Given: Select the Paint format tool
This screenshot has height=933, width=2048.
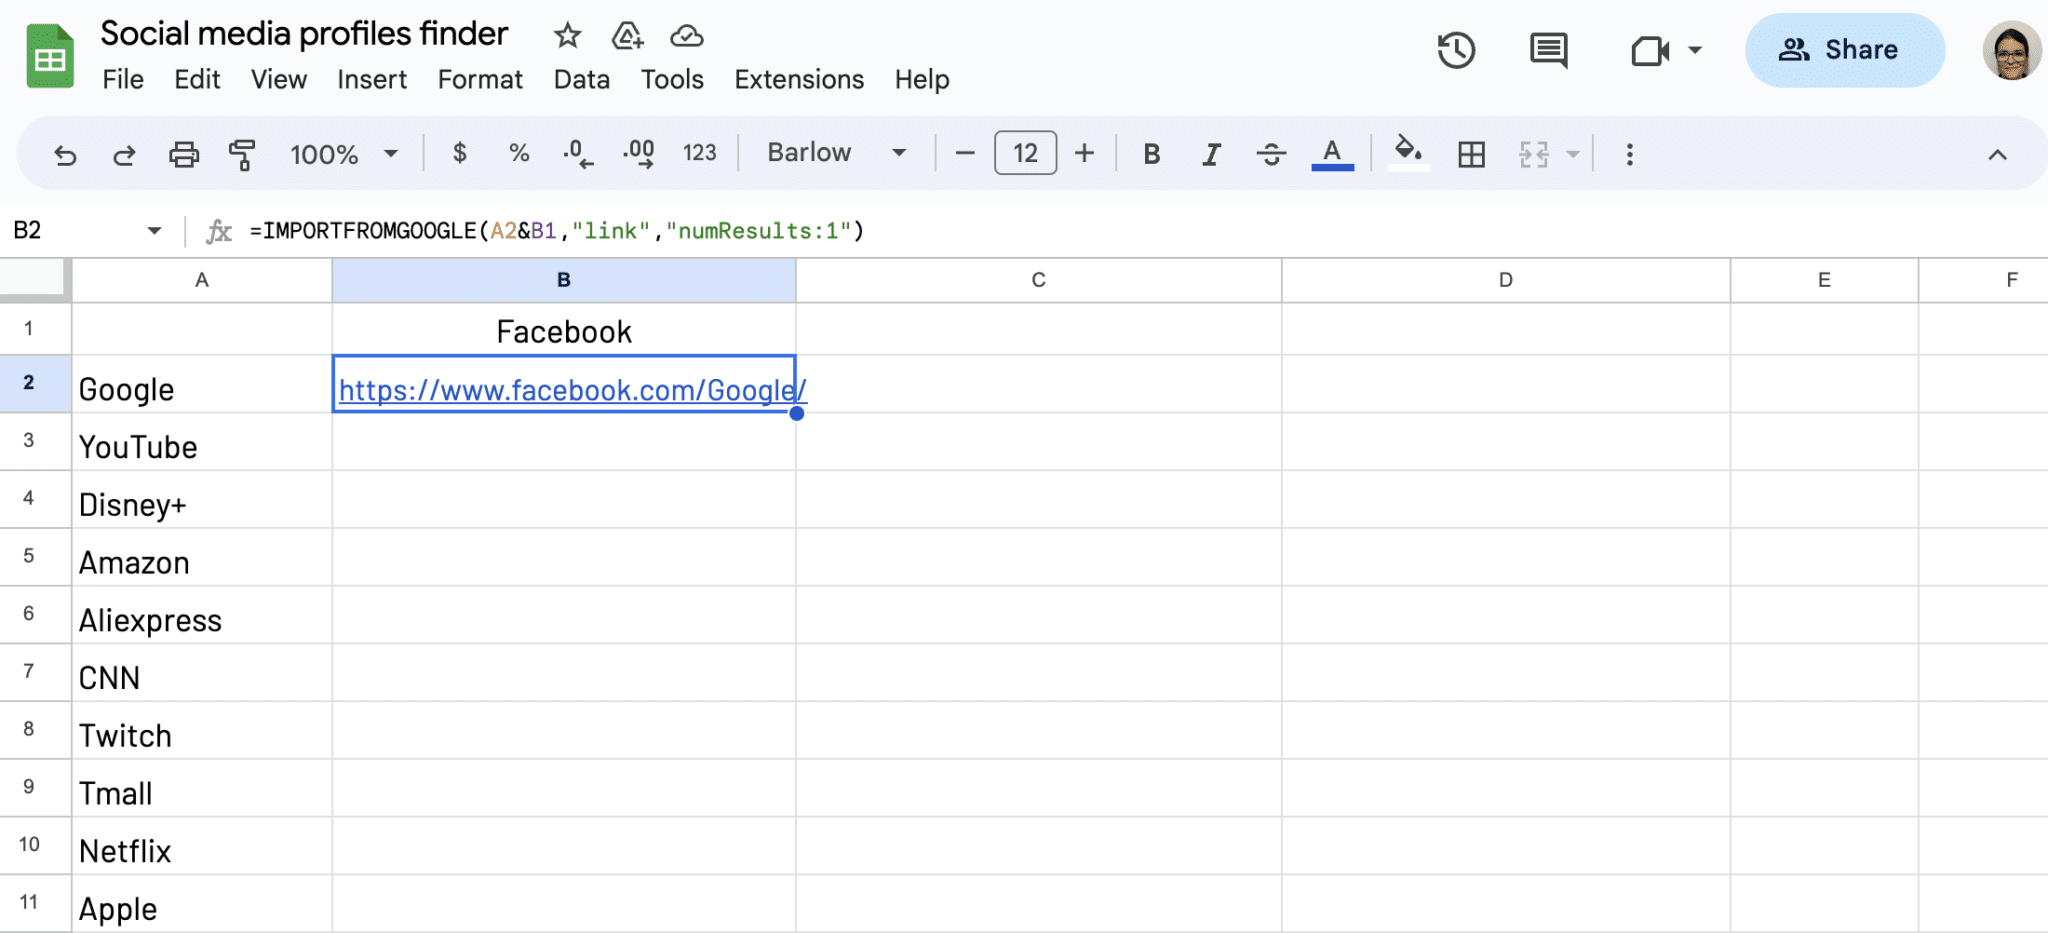Looking at the screenshot, I should point(242,154).
